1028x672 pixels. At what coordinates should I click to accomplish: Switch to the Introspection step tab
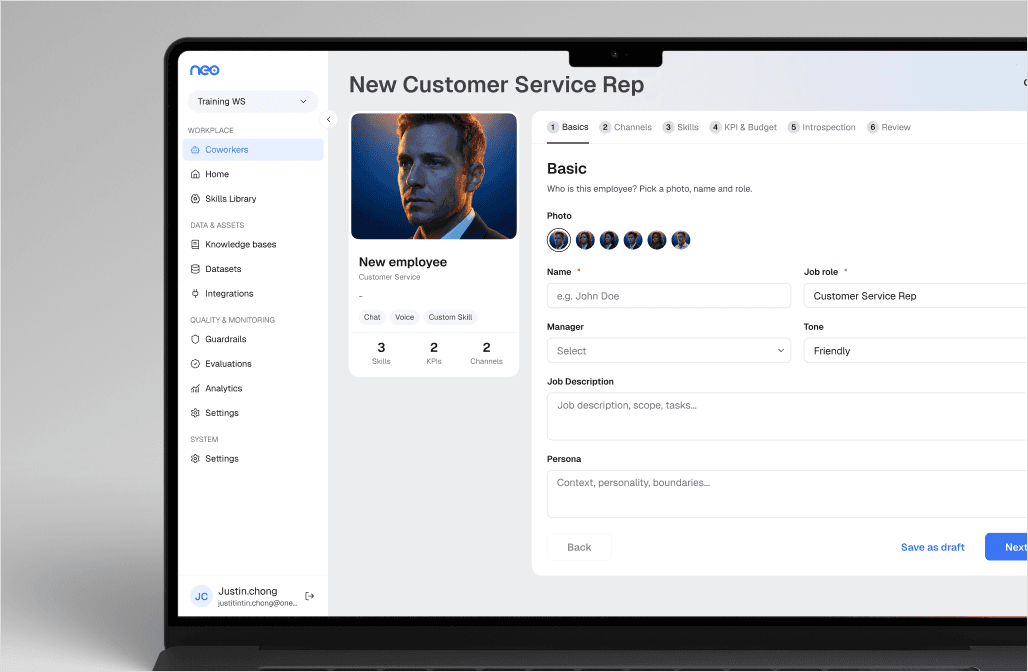[x=822, y=127]
